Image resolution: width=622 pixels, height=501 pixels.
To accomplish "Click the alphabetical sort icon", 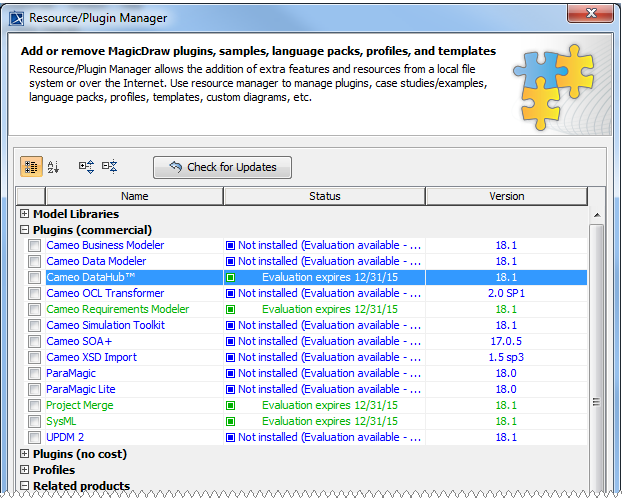I will (54, 167).
